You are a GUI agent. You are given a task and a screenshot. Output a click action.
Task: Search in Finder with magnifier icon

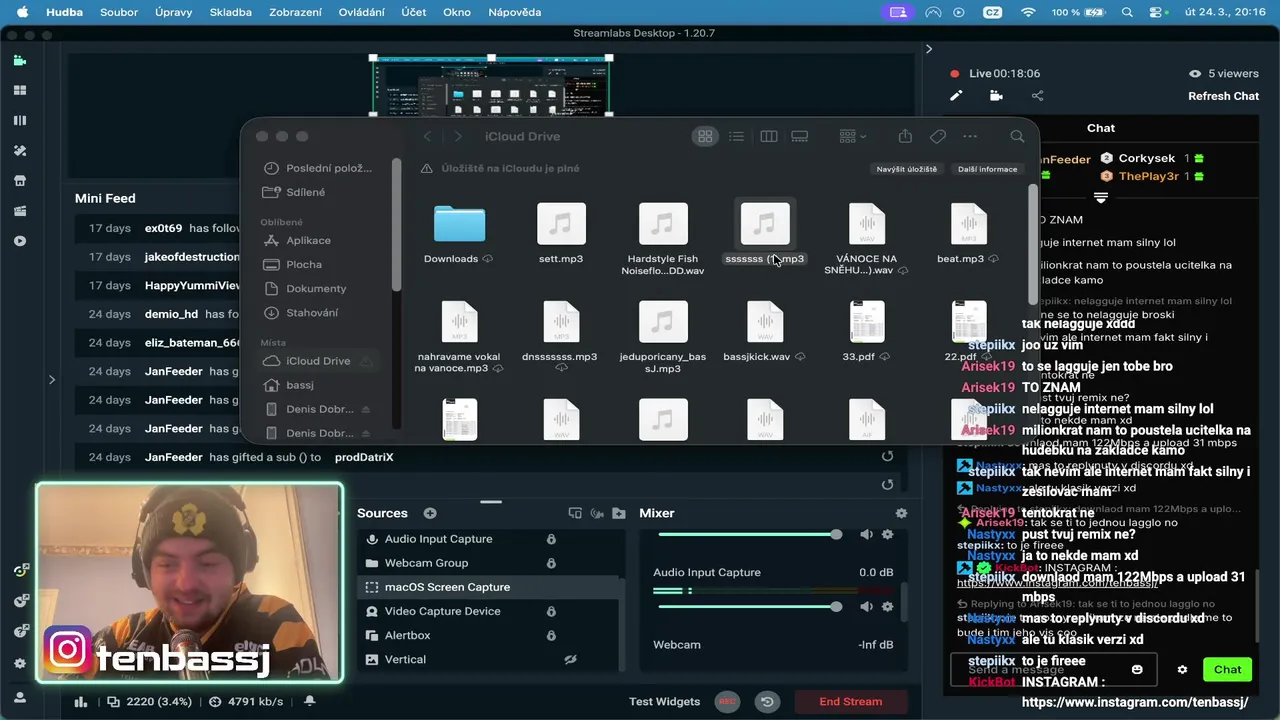coord(1017,136)
